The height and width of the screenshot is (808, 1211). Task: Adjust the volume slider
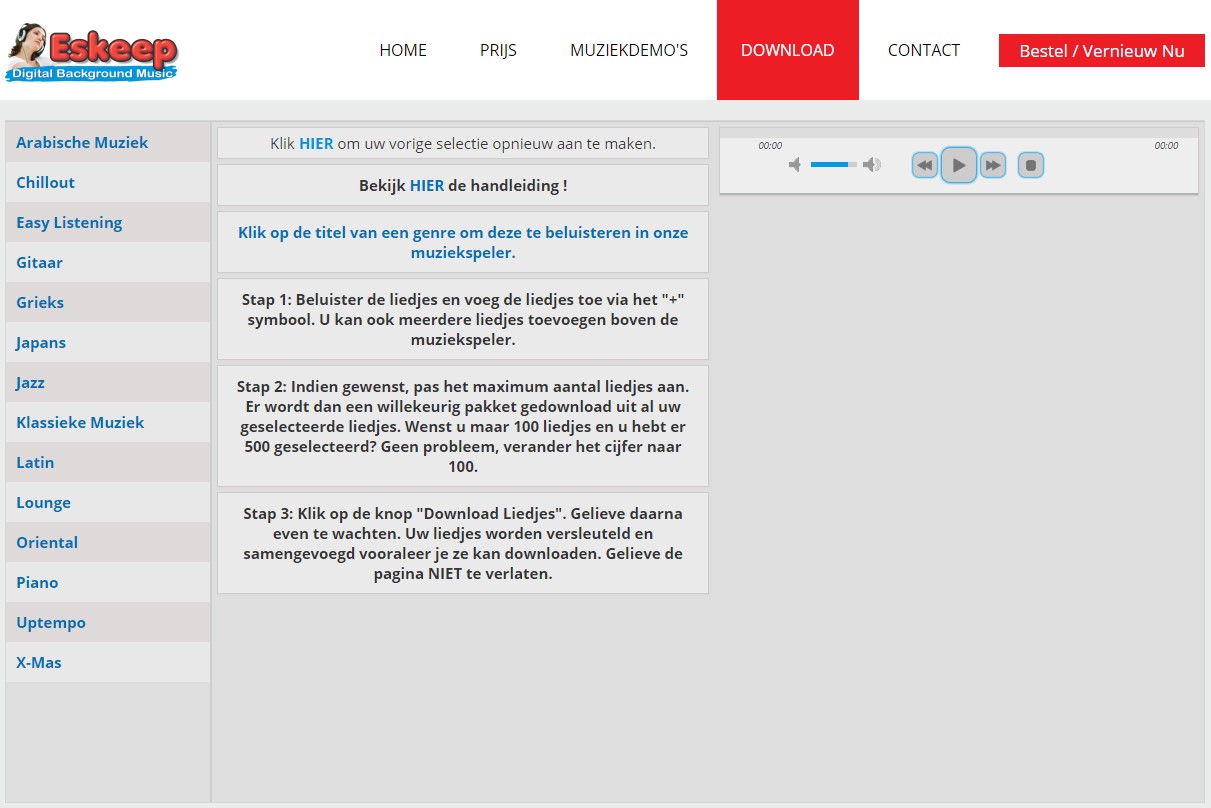point(834,164)
